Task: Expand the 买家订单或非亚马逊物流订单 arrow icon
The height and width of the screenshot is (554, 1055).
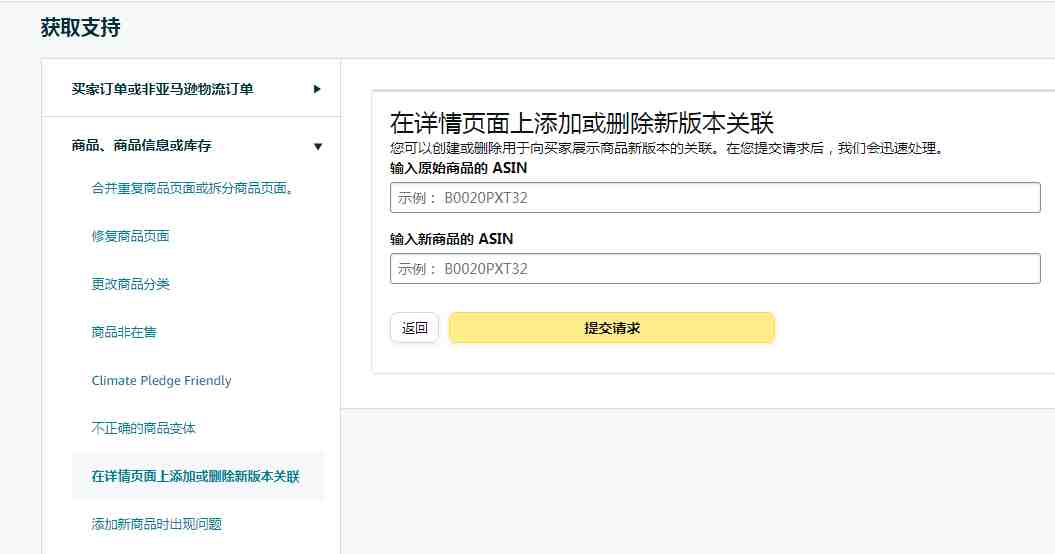Action: (x=317, y=89)
